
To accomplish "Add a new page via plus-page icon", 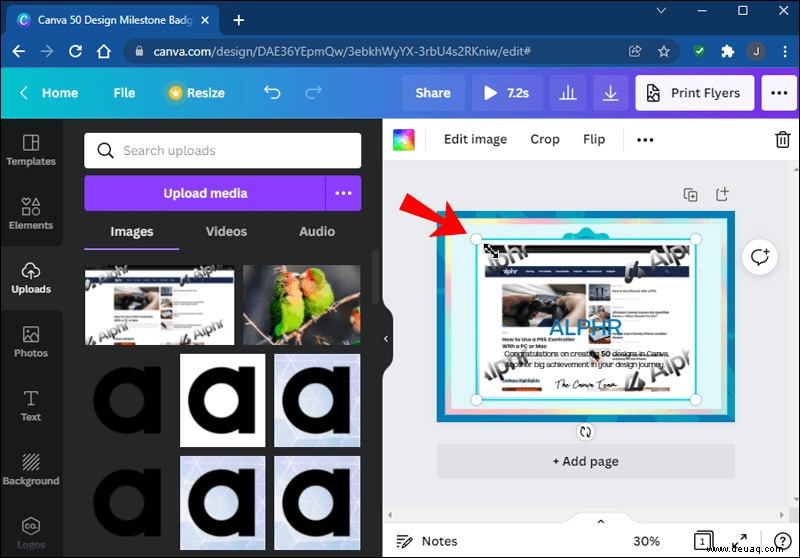I will 722,194.
